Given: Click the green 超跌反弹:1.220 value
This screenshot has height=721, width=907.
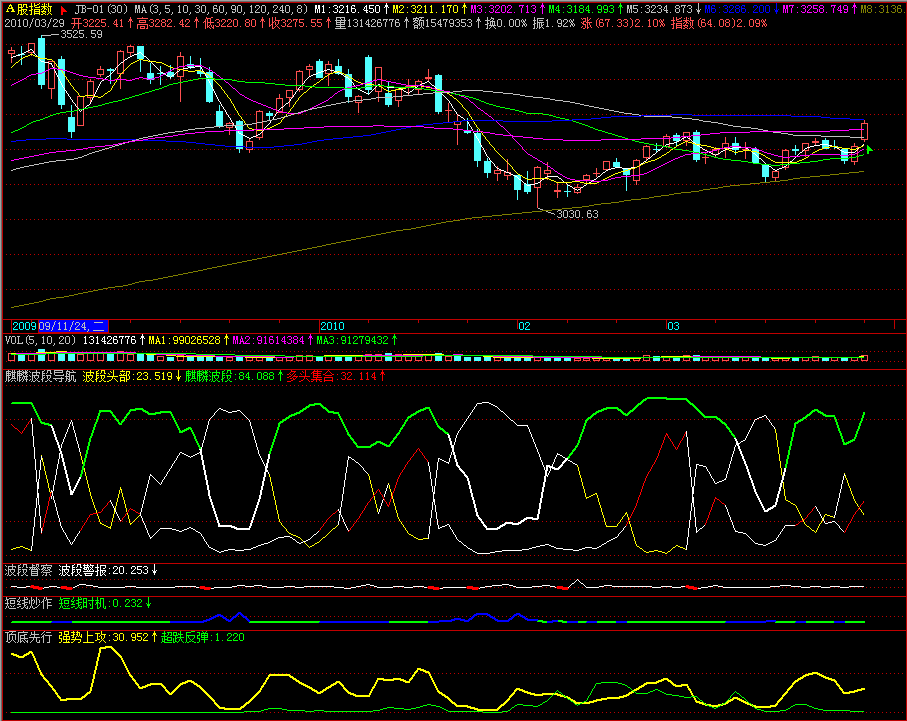Looking at the screenshot, I should 202,638.
